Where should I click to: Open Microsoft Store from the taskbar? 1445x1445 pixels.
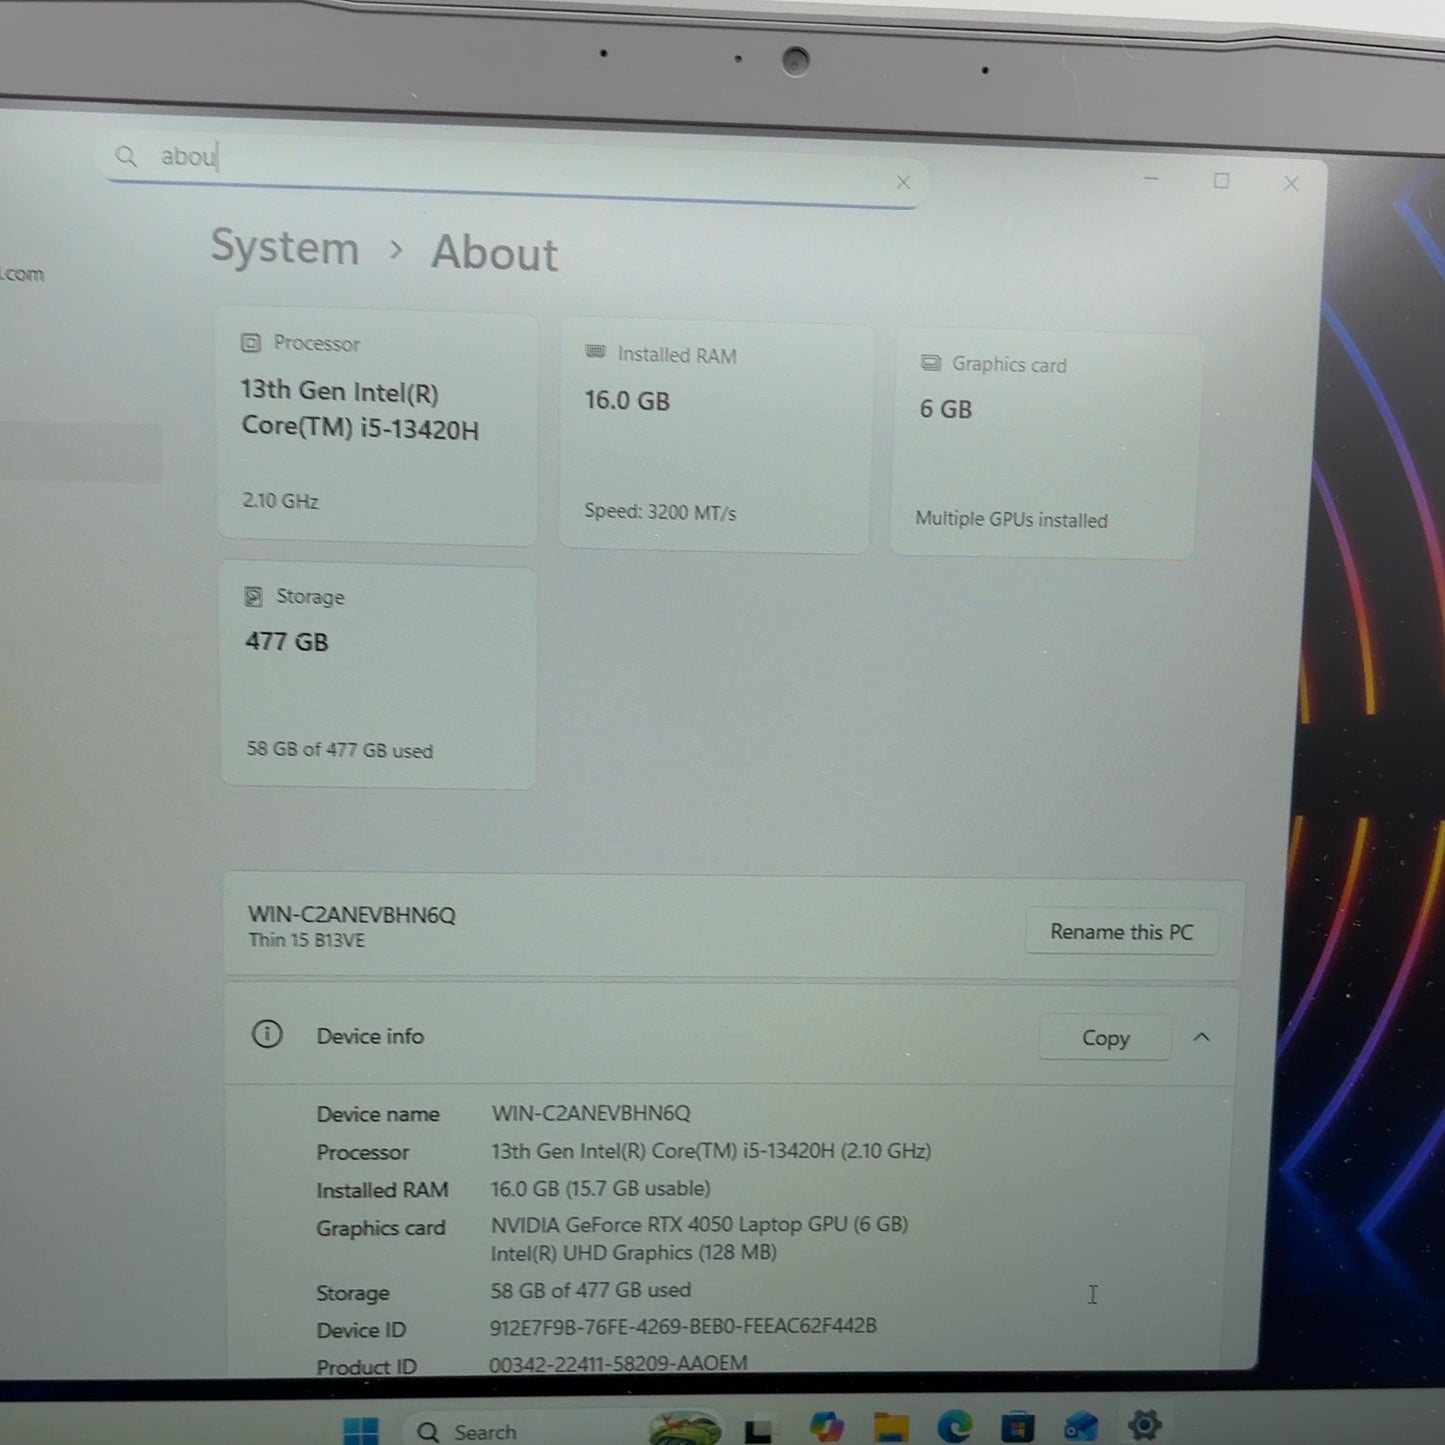pyautogui.click(x=1017, y=1426)
